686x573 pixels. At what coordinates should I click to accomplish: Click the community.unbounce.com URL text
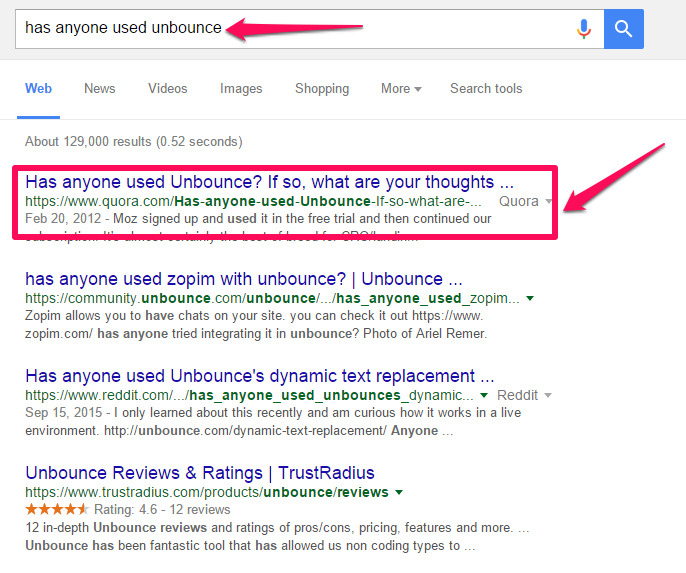tap(272, 299)
